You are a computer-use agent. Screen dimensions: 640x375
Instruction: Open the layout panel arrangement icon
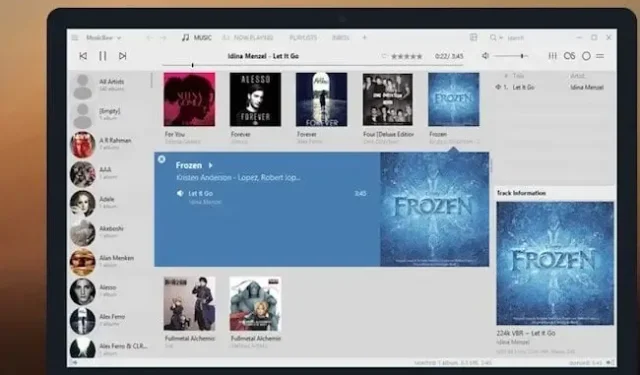click(x=473, y=38)
